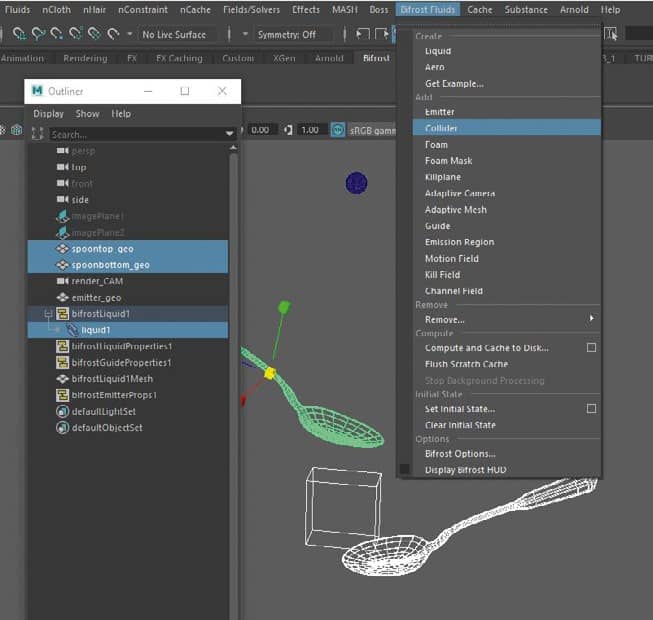Open the sRGB gamma view transform dropdown
The image size is (653, 620).
[x=372, y=131]
